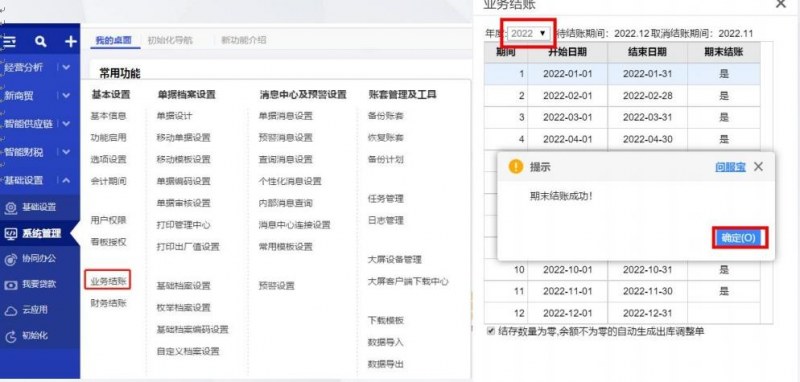
Task: Click the 开始日期 column header
Action: pyautogui.click(x=567, y=52)
